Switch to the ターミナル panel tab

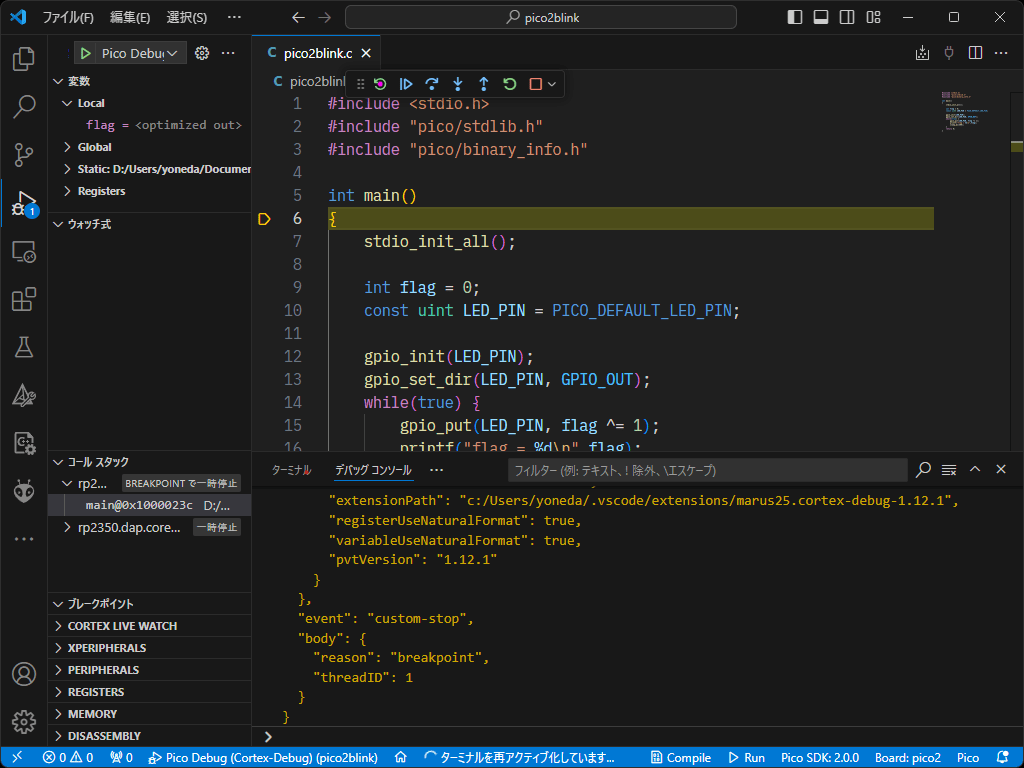pos(291,470)
